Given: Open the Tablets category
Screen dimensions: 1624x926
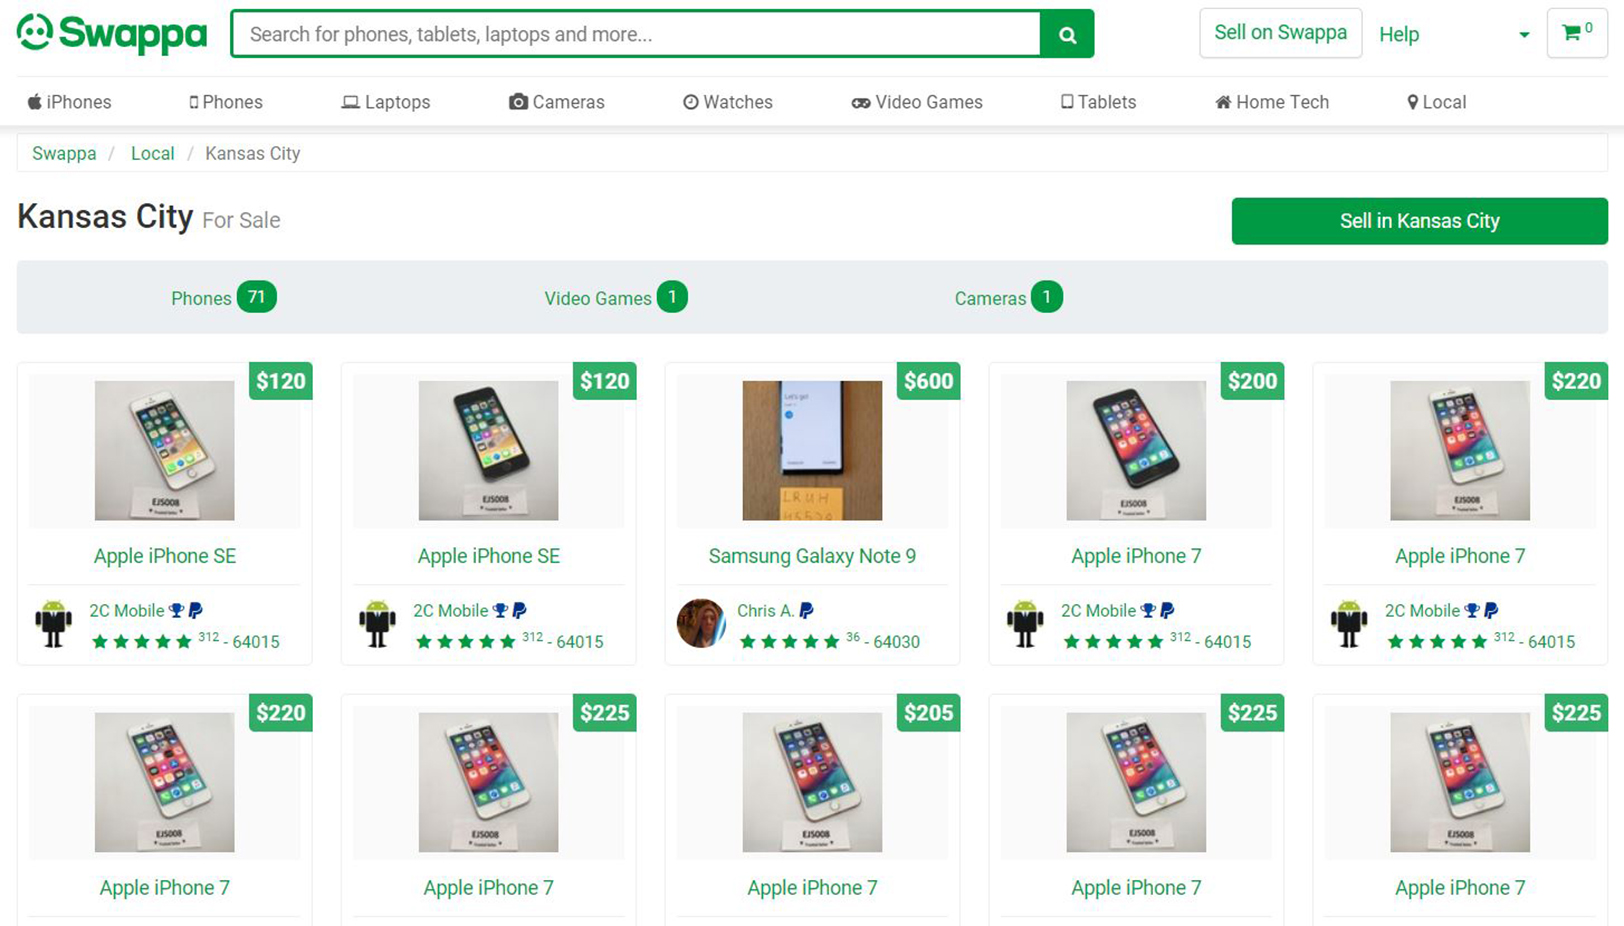Looking at the screenshot, I should click(1098, 102).
